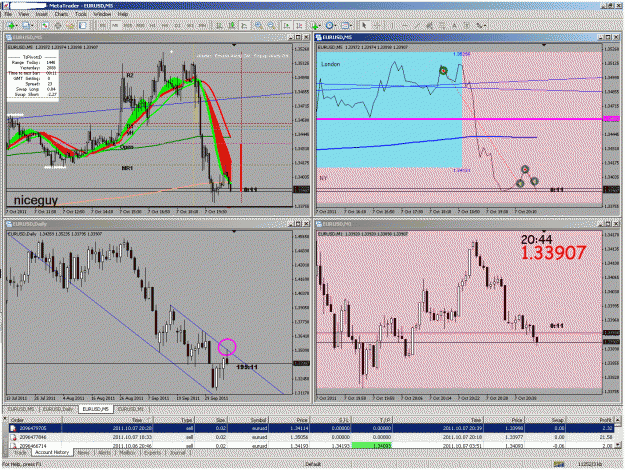Select the Draw Vertical Line tool
625x470 pixels.
click(x=392, y=26)
